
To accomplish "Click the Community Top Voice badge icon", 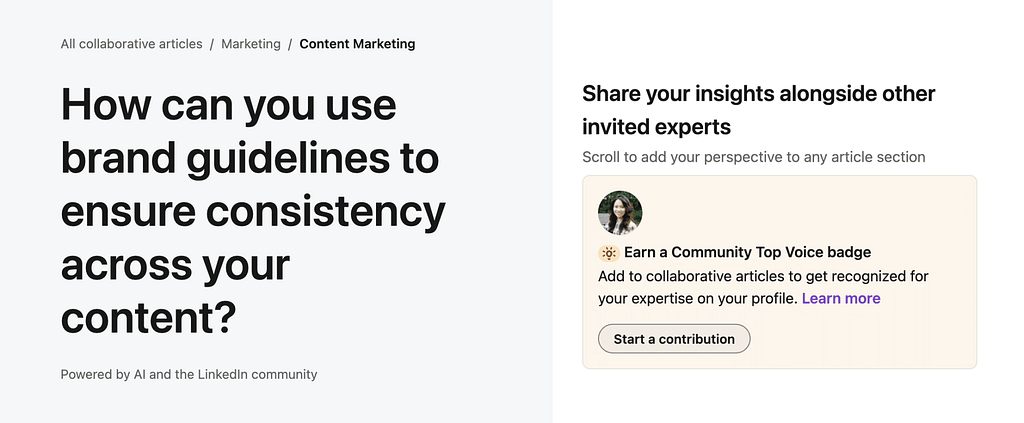I will [x=608, y=253].
